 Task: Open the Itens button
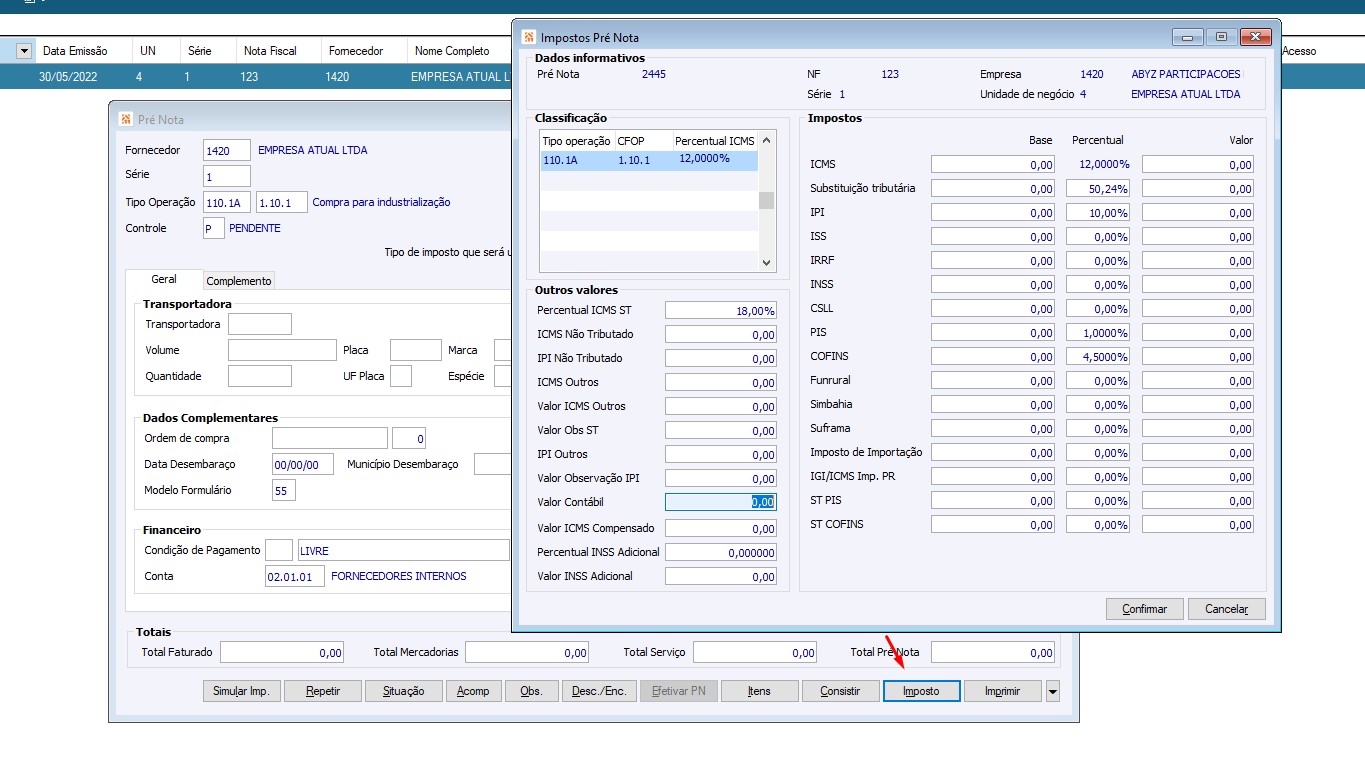click(x=759, y=691)
